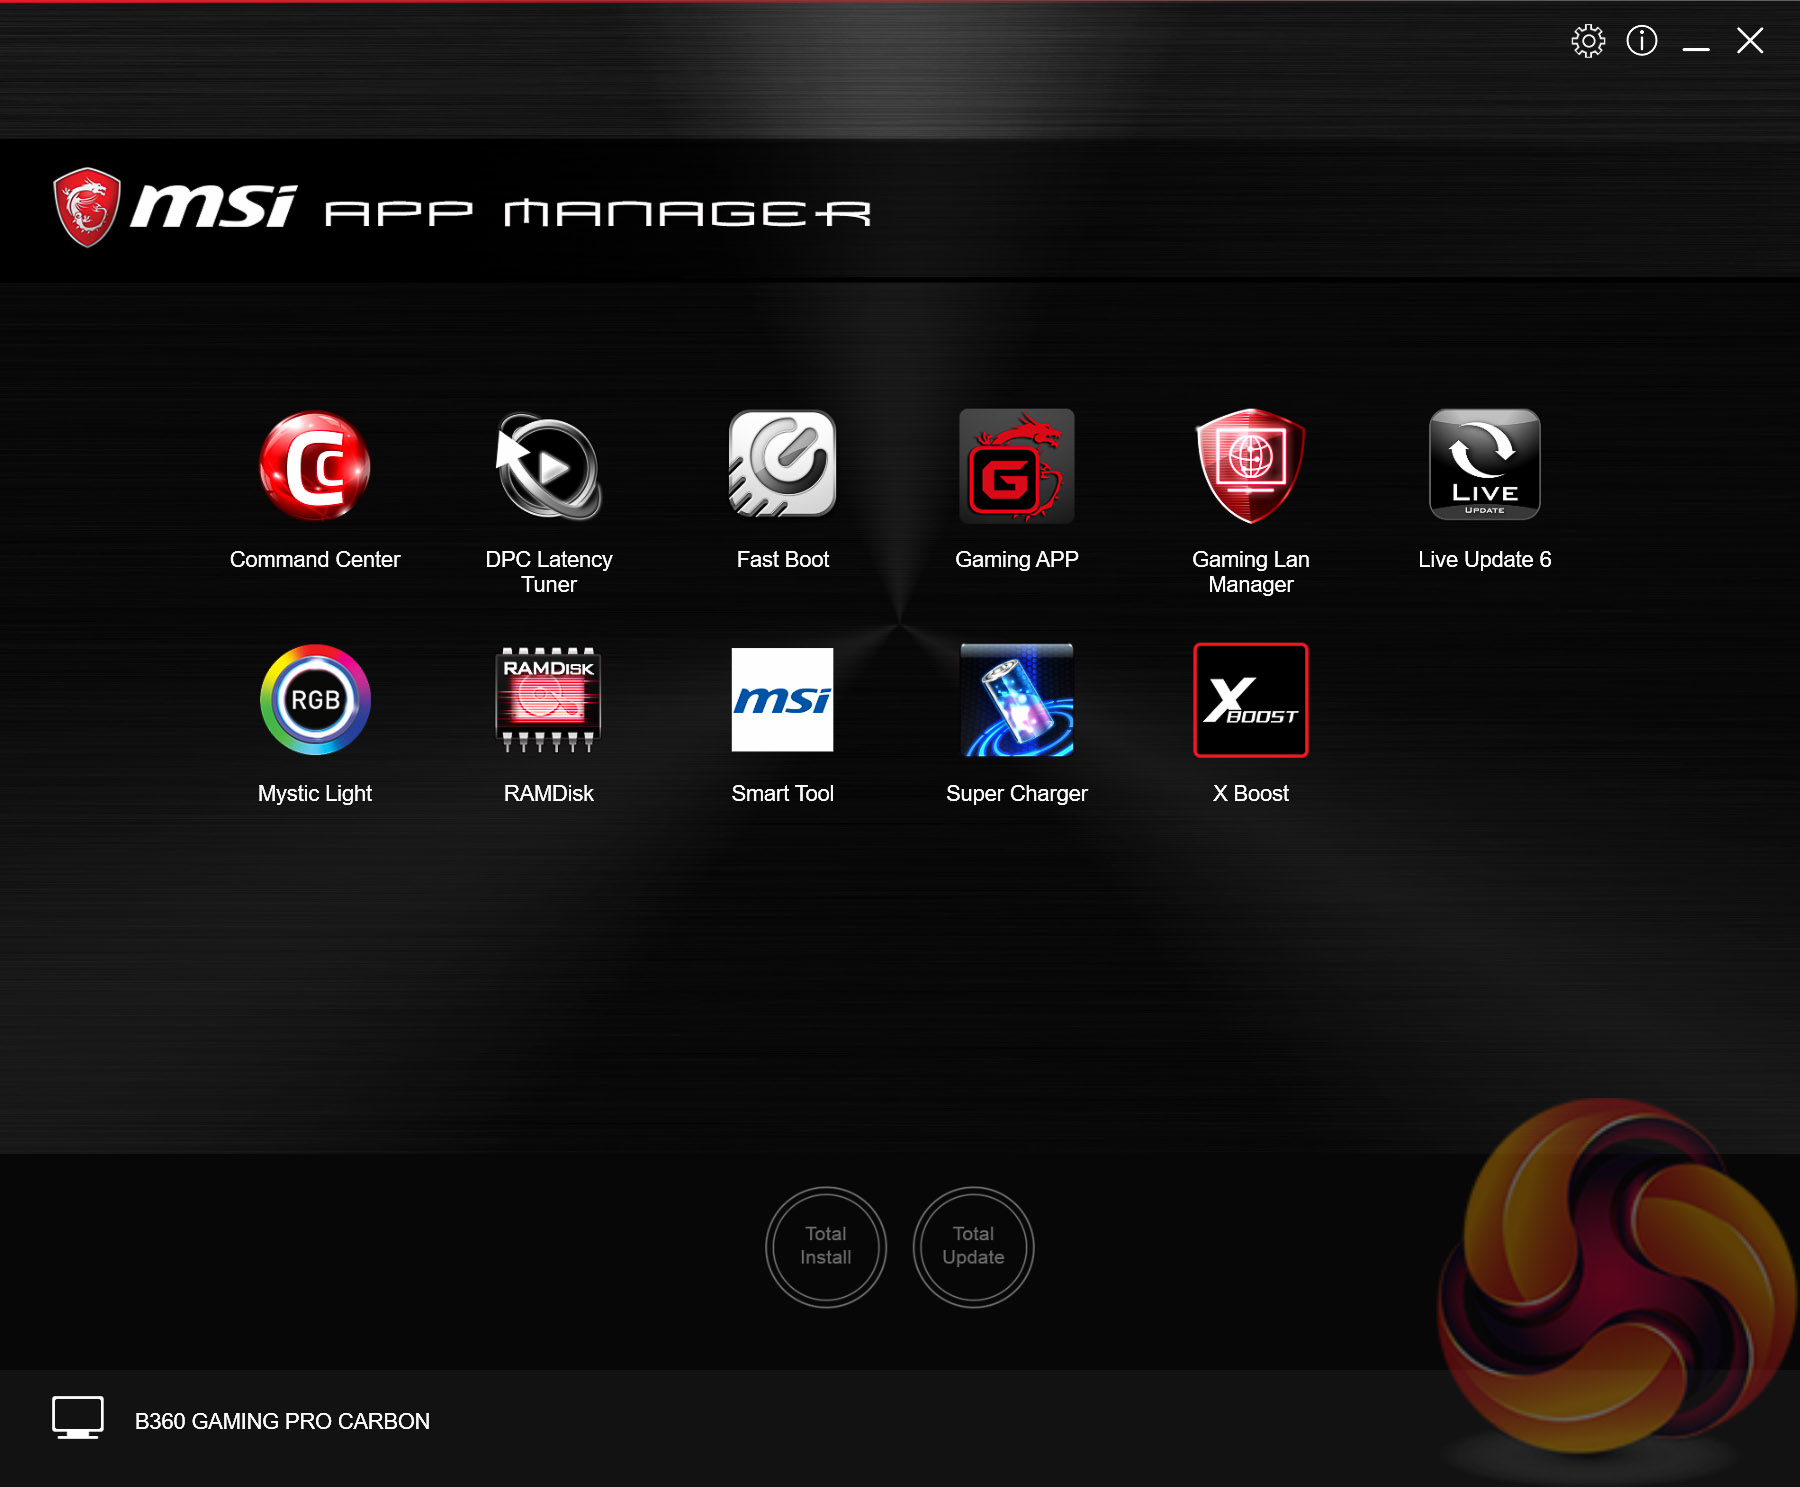
Task: Click the monitor icon beside the board name
Action: pyautogui.click(x=78, y=1418)
